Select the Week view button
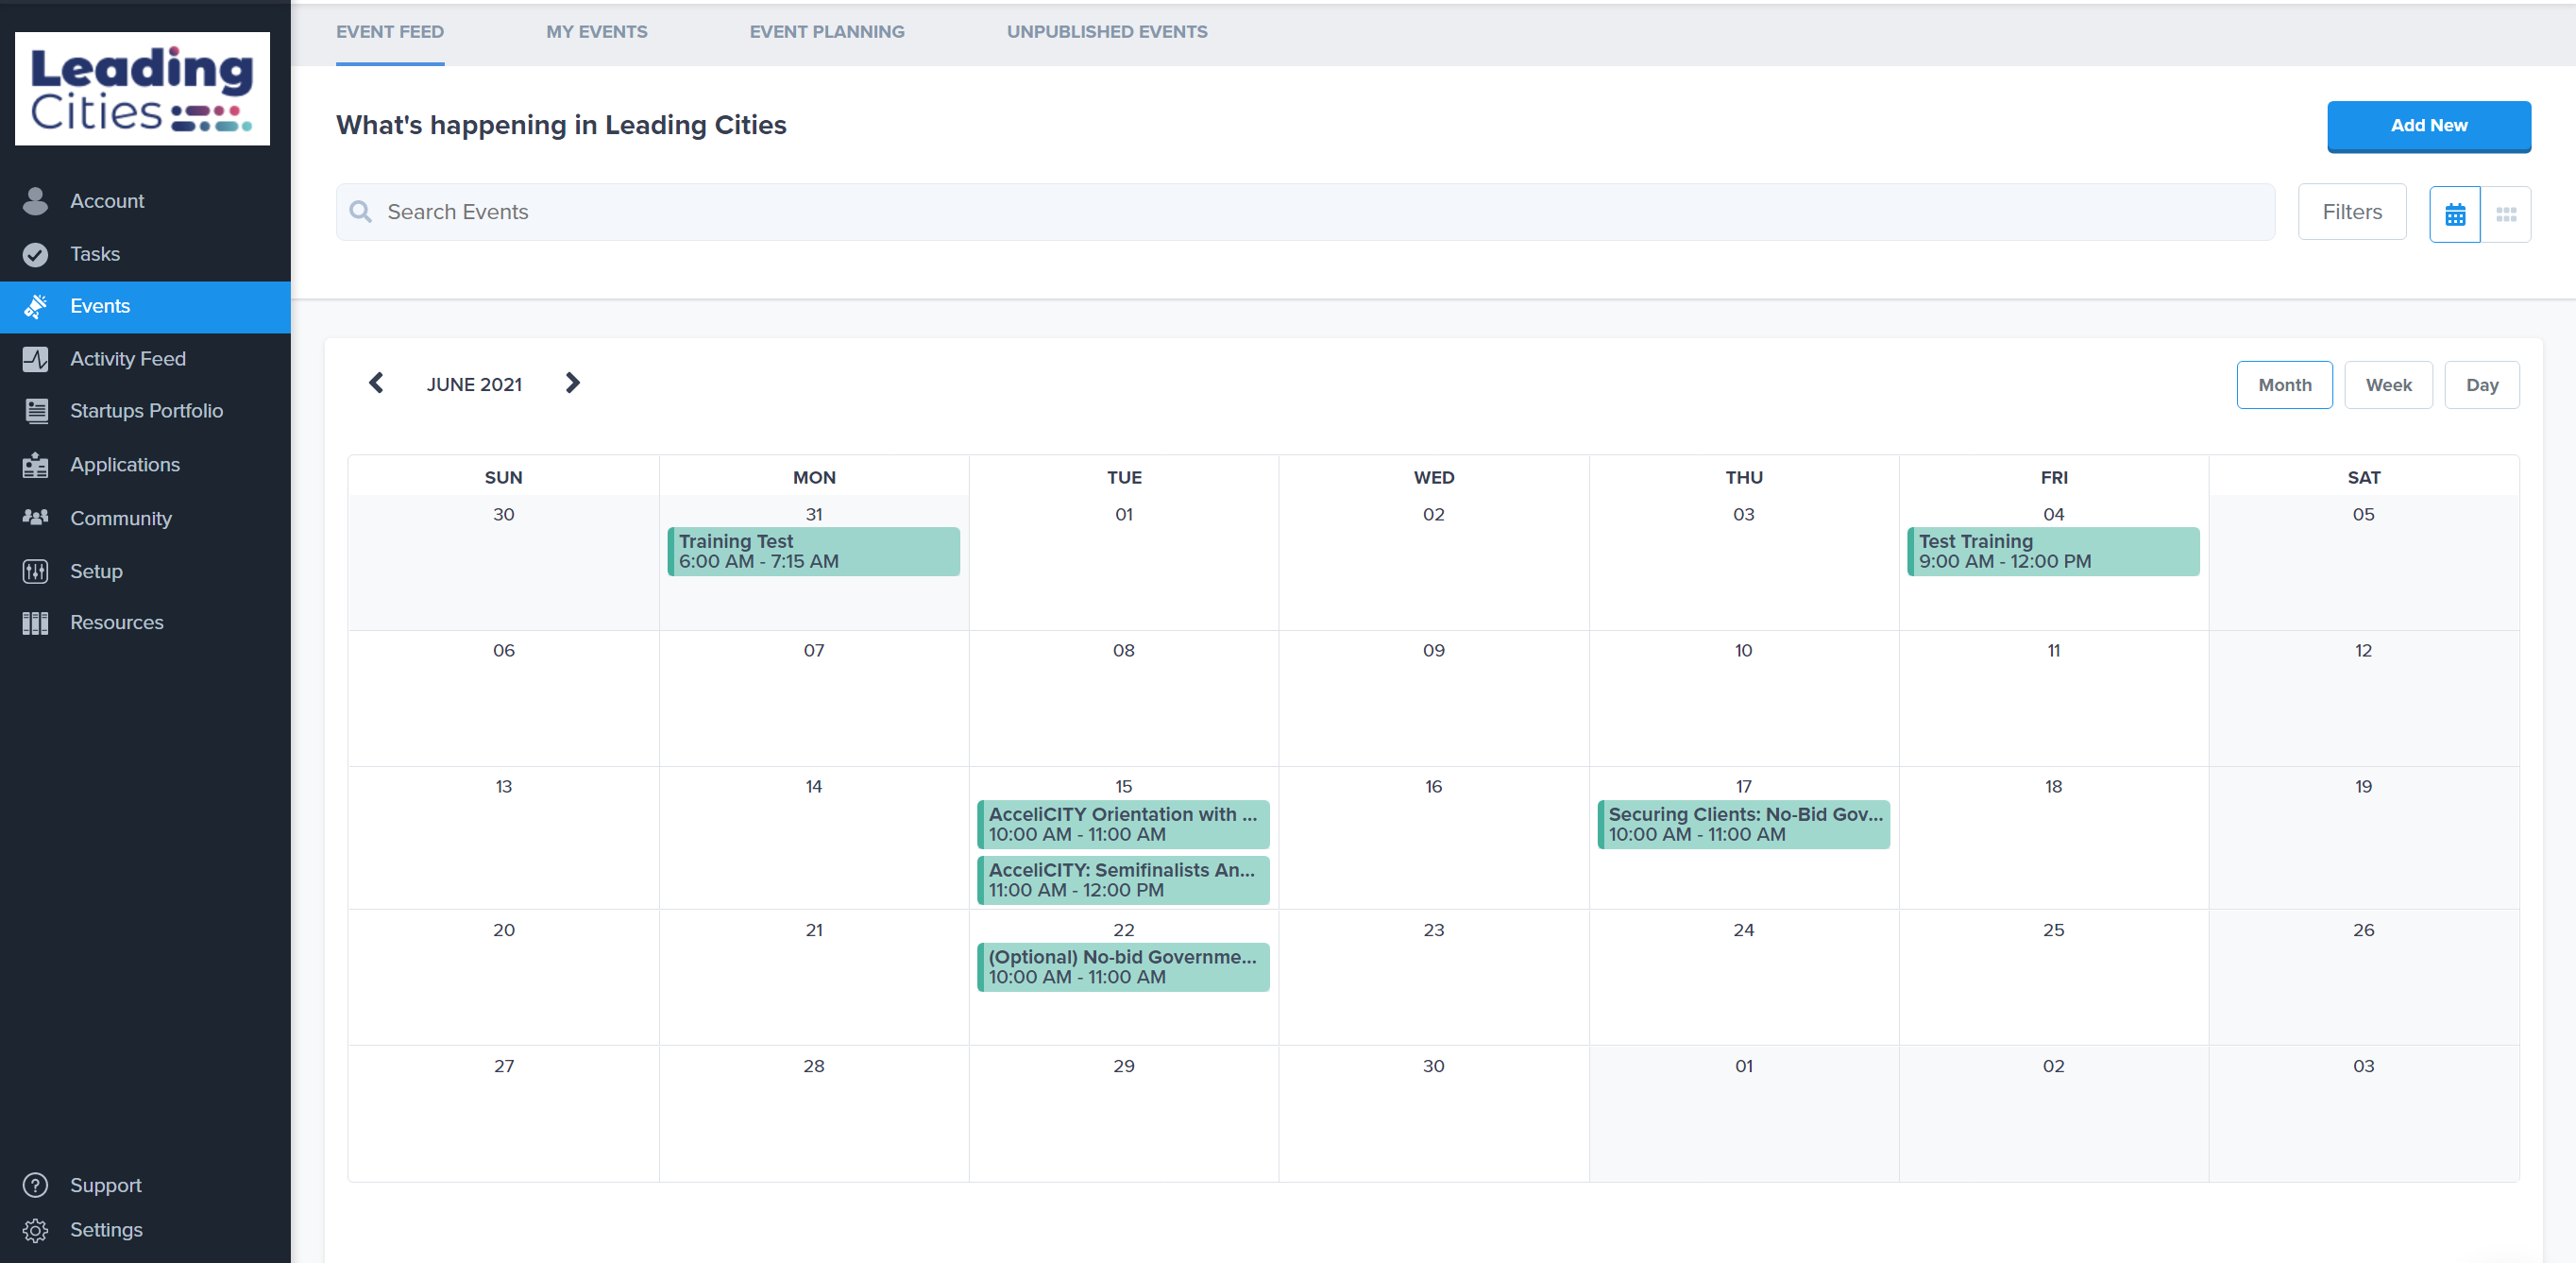 pos(2388,385)
